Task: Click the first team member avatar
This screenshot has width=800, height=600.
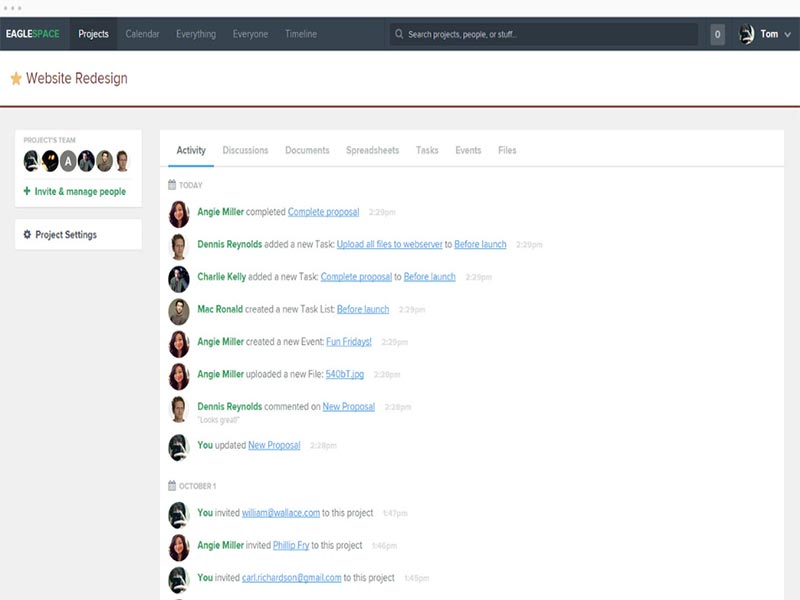Action: click(x=31, y=161)
